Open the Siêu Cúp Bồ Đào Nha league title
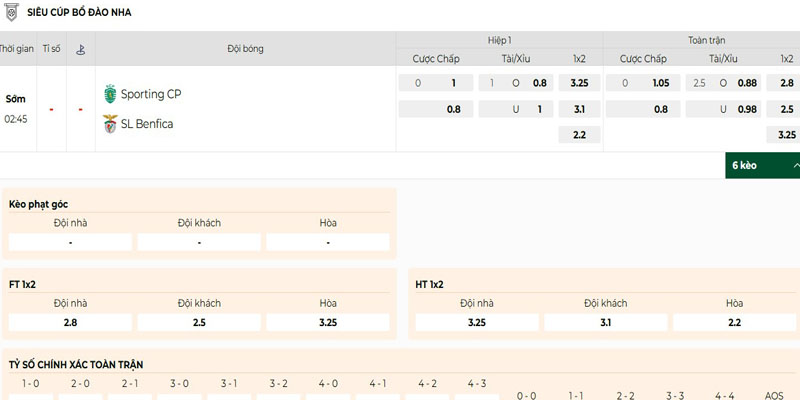The height and width of the screenshot is (400, 800). (x=80, y=12)
